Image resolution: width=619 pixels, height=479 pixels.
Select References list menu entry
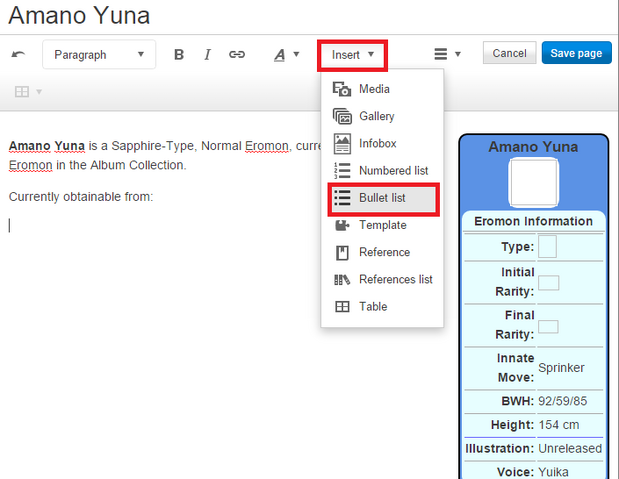(x=382, y=280)
